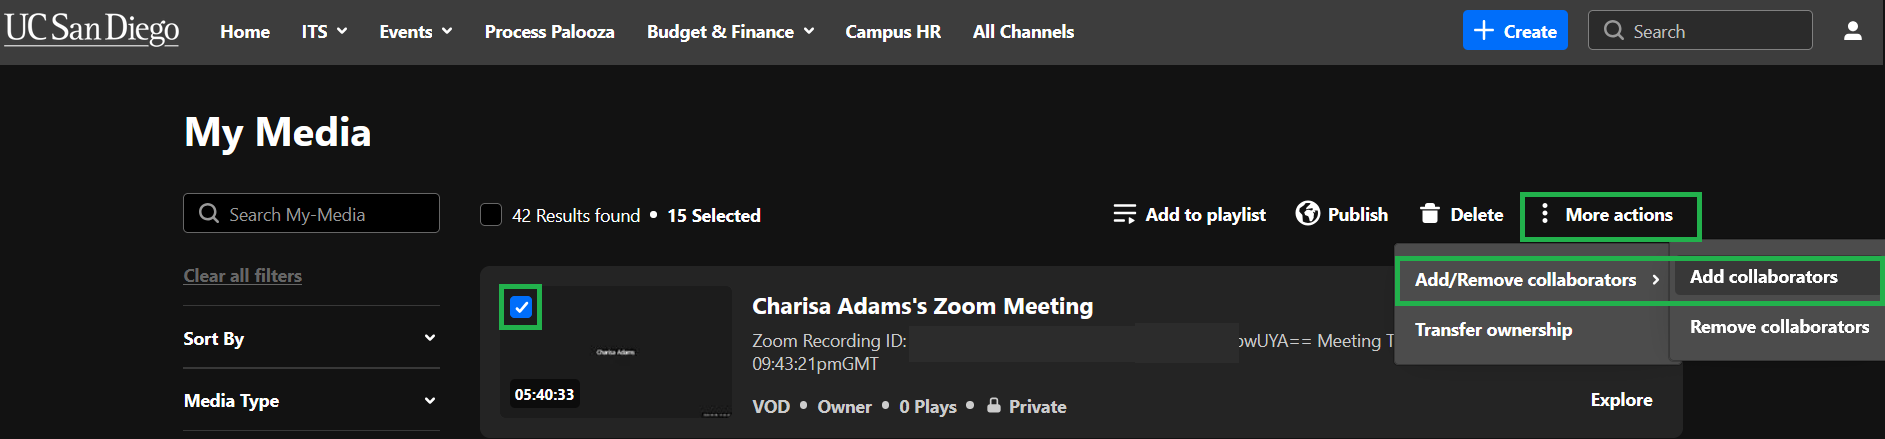Click the user profile icon
The height and width of the screenshot is (439, 1885).
1852,31
